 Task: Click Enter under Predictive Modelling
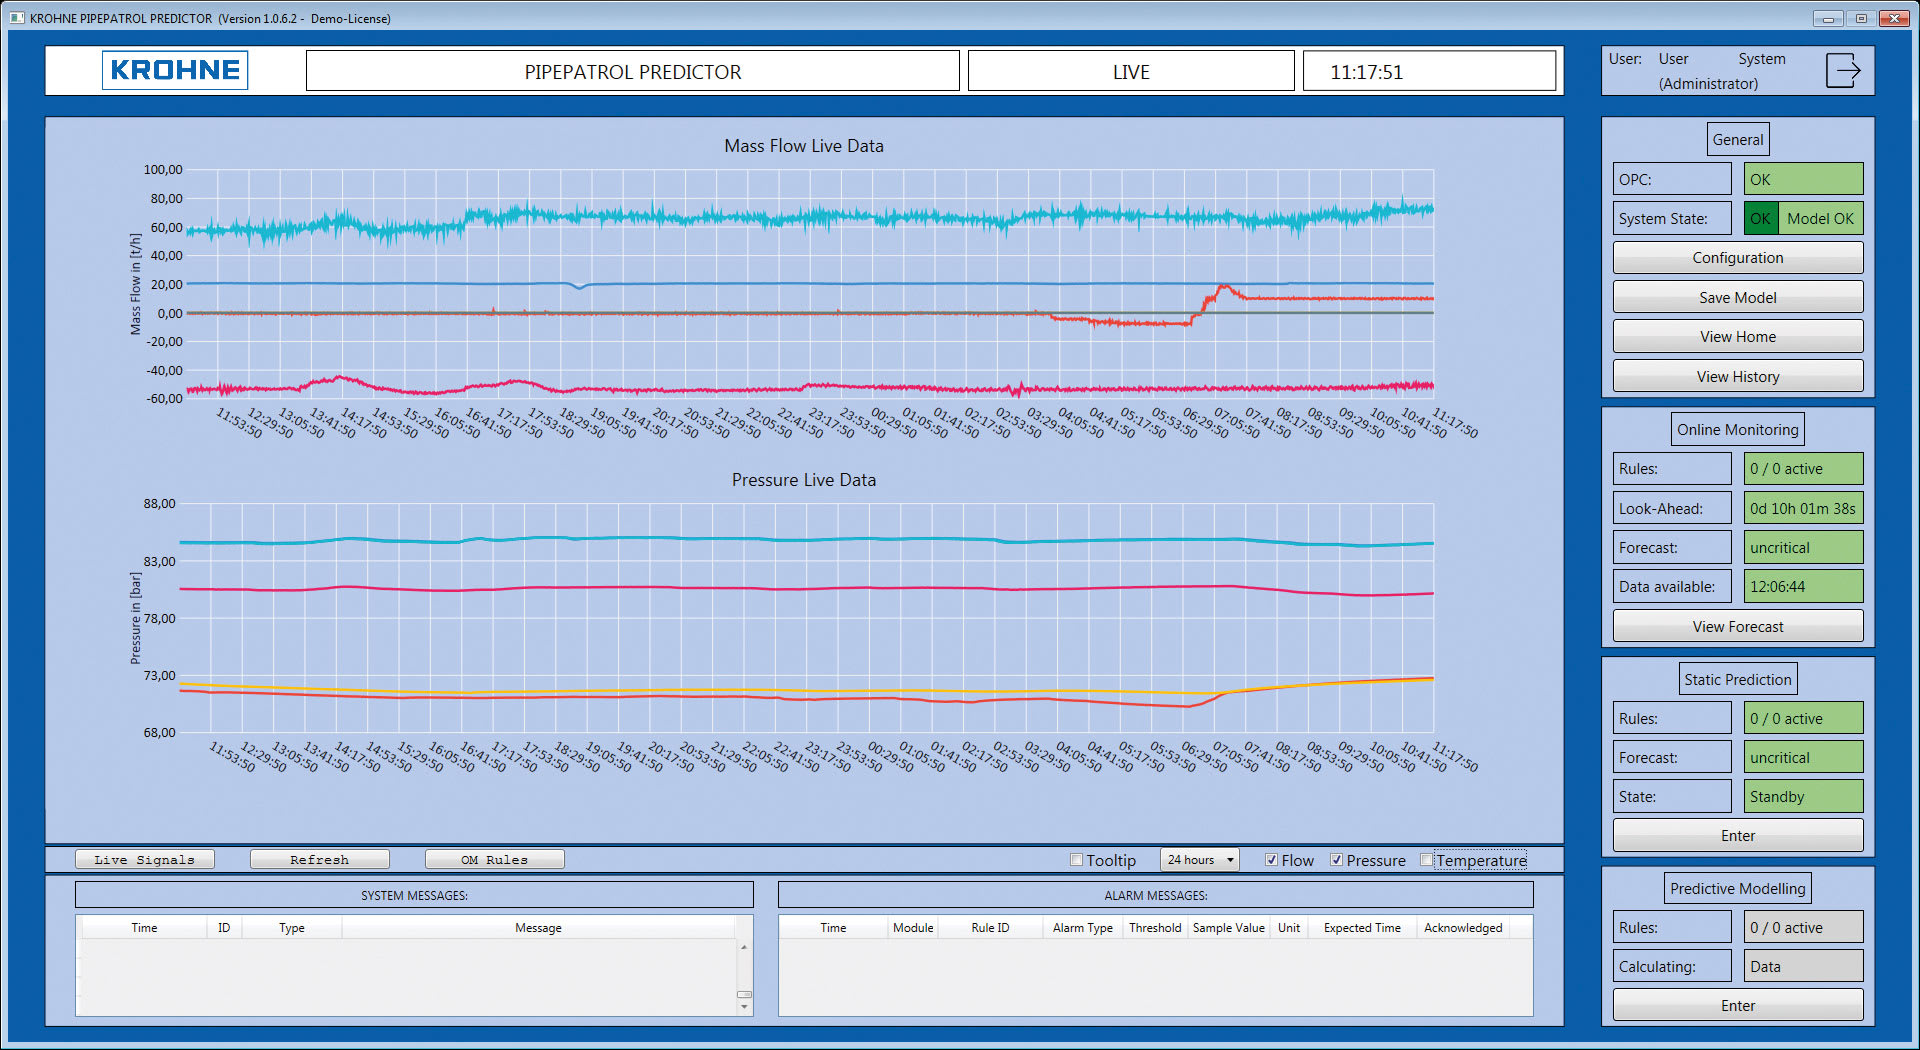1738,1006
